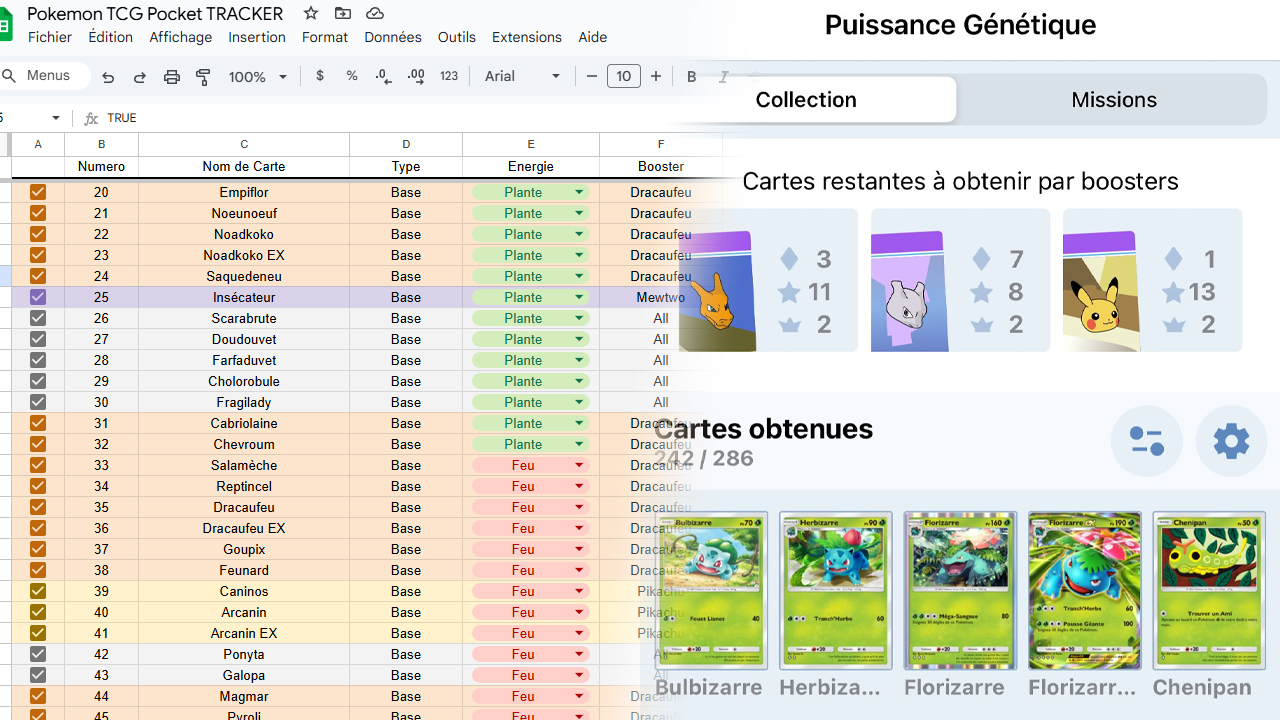
Task: Switch to the Missions tab
Action: tap(1114, 100)
